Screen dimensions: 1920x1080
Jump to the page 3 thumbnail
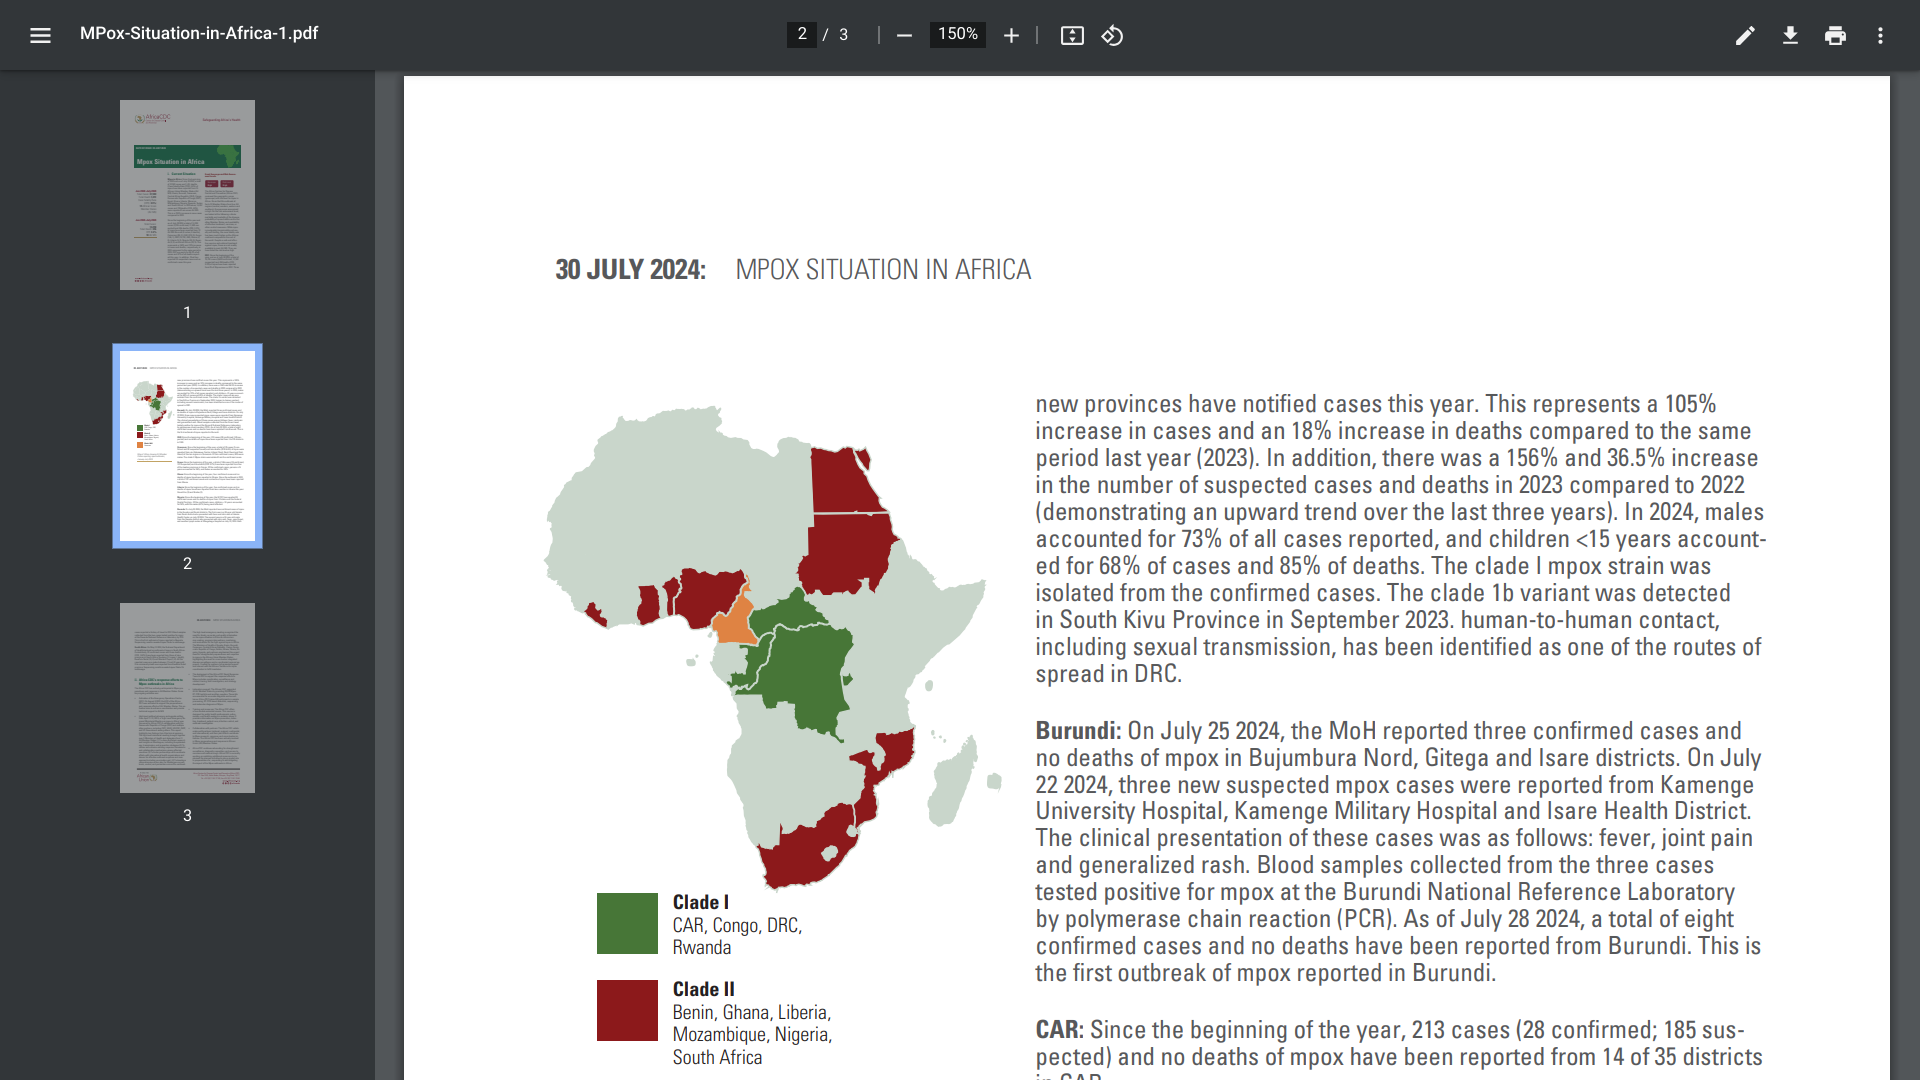pyautogui.click(x=187, y=698)
